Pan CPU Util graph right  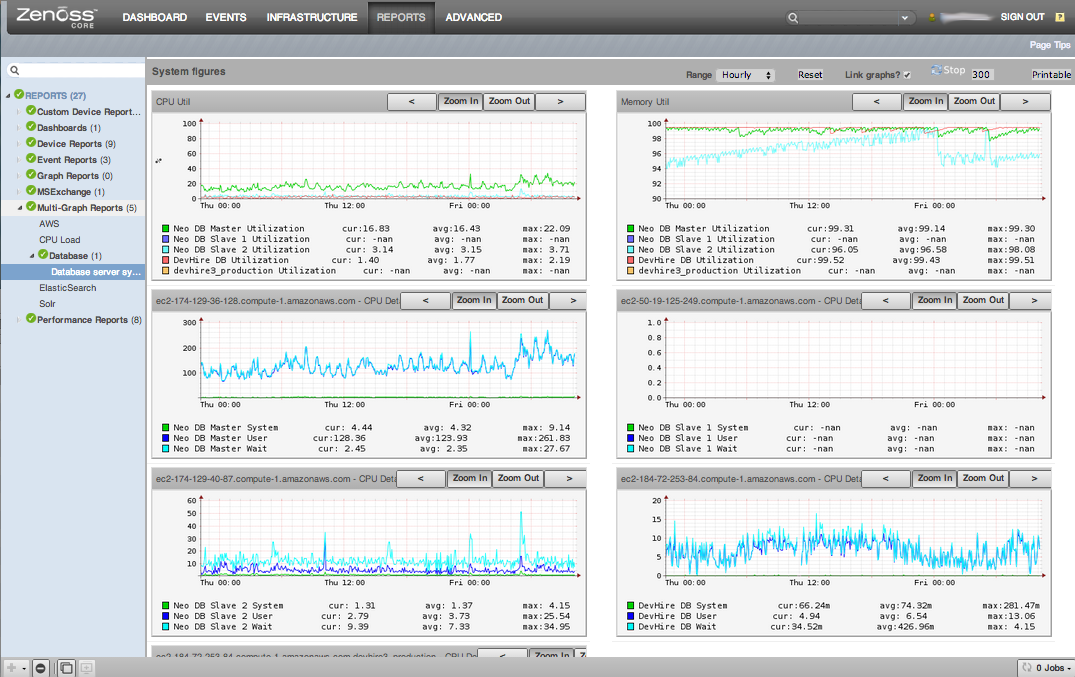561,102
